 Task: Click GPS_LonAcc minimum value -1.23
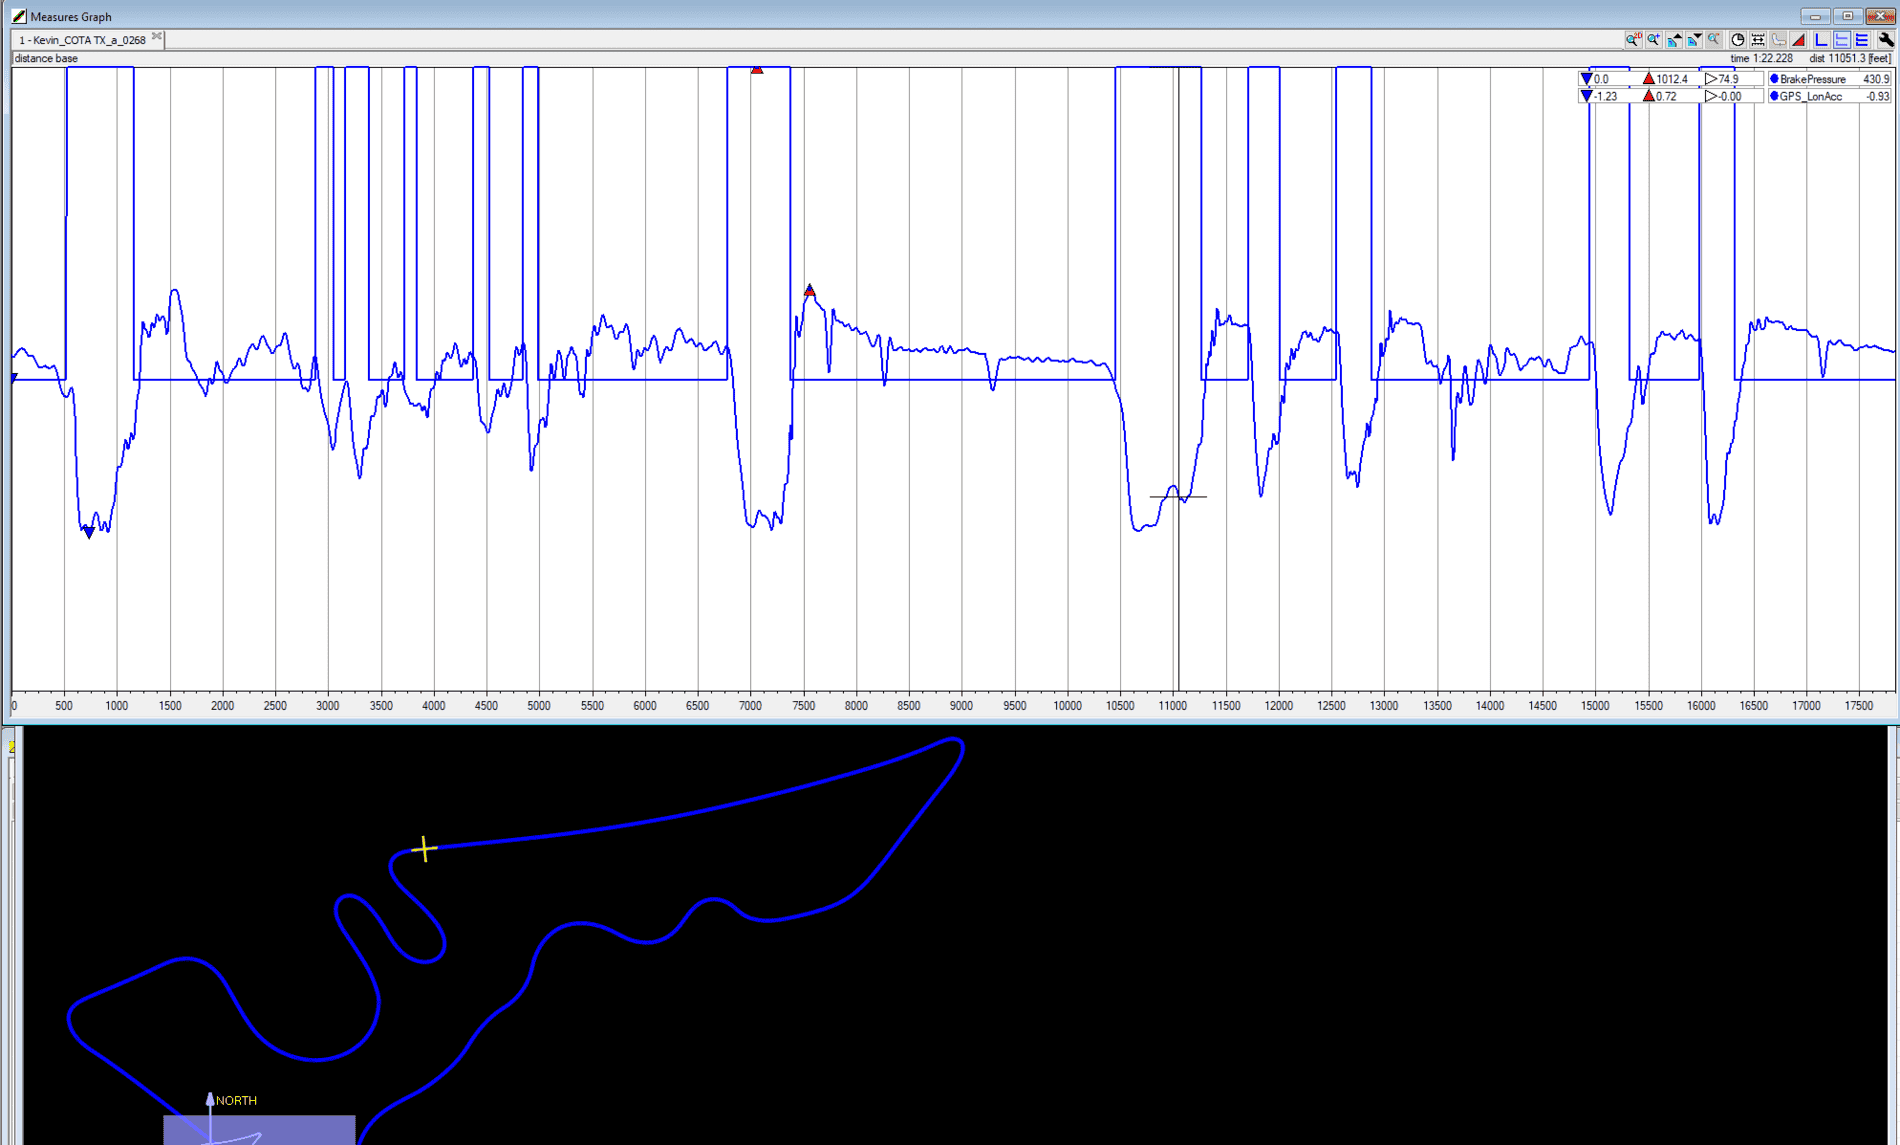click(1606, 97)
